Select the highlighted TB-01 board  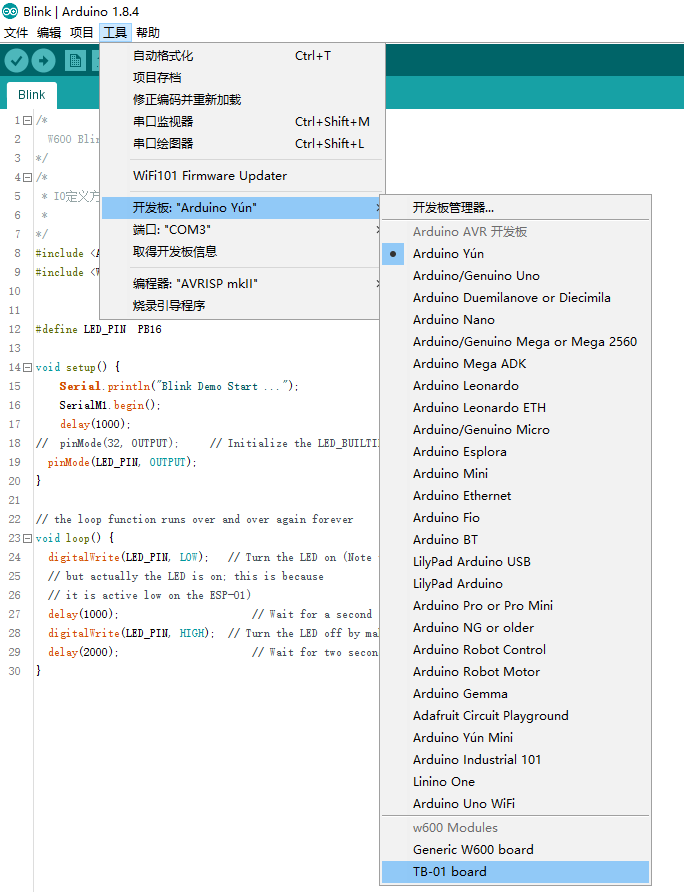(515, 872)
